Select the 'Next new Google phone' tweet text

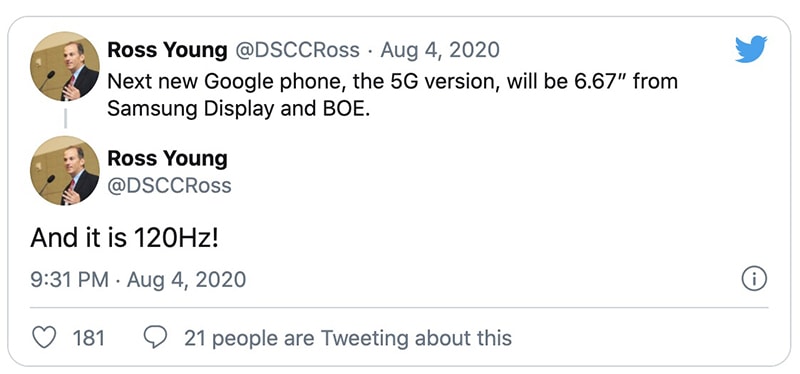click(392, 95)
